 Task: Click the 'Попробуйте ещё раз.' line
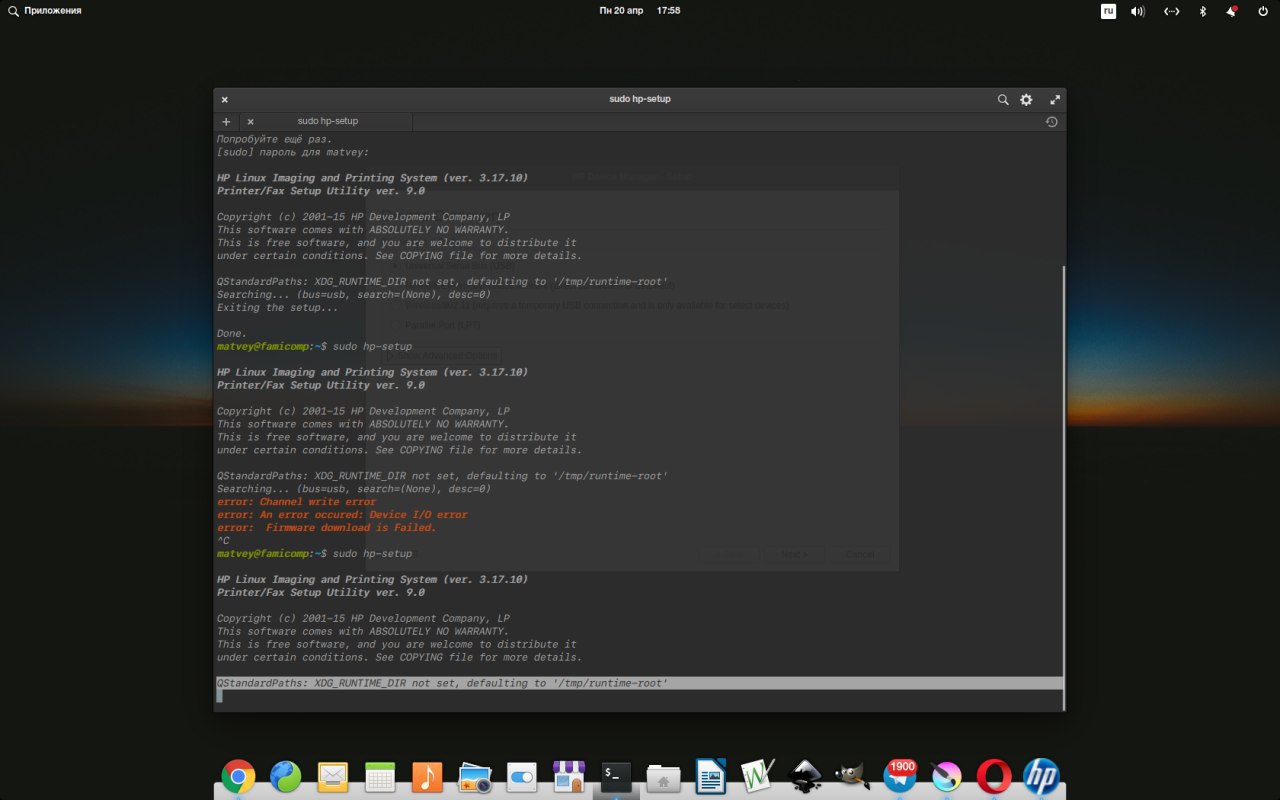pyautogui.click(x=274, y=139)
